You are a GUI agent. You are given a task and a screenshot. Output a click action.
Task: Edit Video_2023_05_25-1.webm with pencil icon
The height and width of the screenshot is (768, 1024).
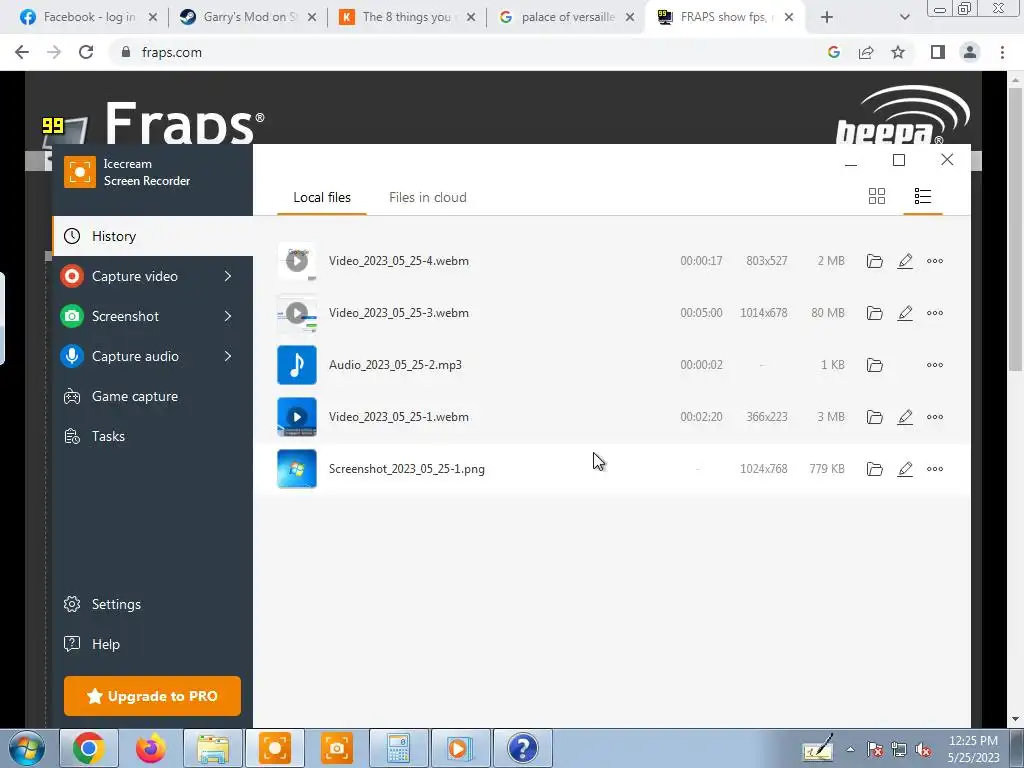pos(904,417)
